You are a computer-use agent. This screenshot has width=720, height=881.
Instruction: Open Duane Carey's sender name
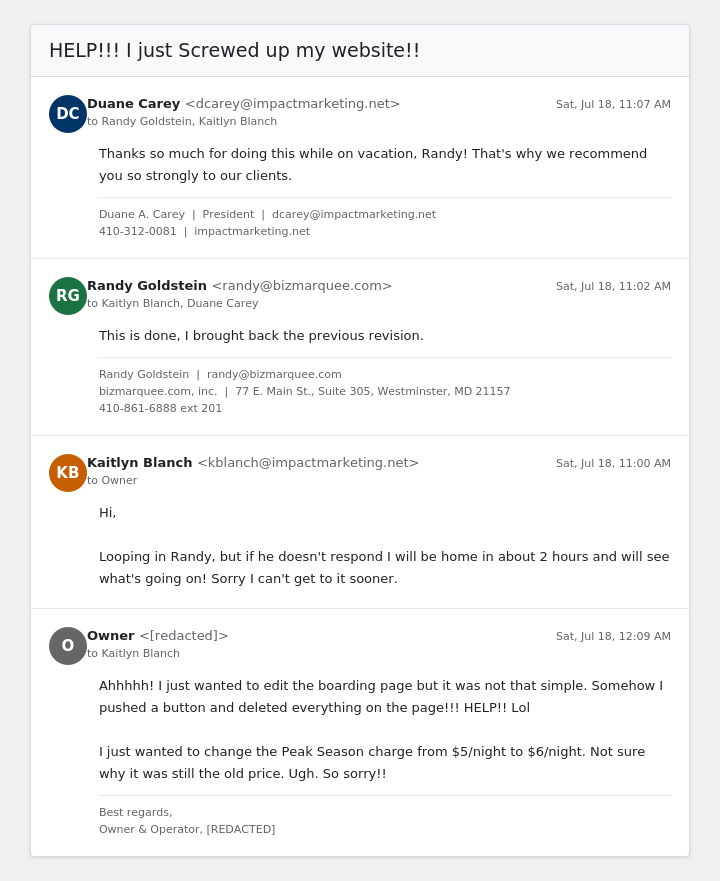click(x=133, y=104)
